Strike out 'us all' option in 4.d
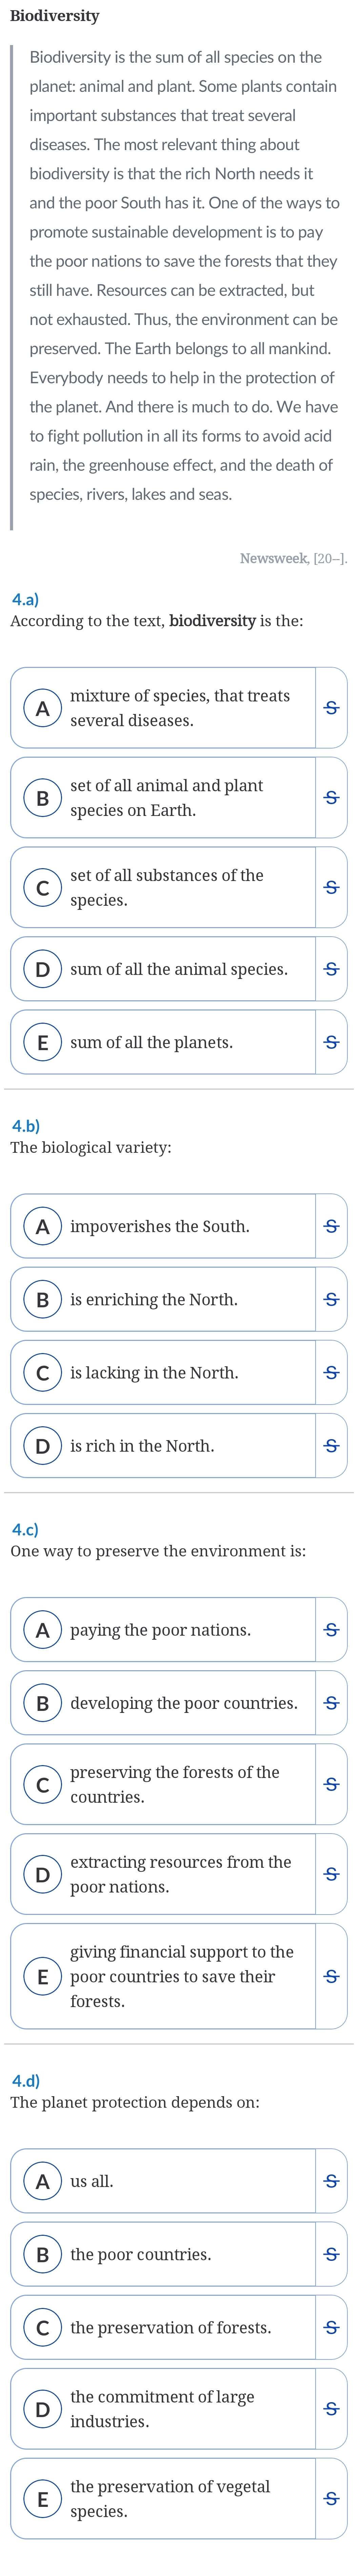The image size is (362, 2576). (332, 2181)
